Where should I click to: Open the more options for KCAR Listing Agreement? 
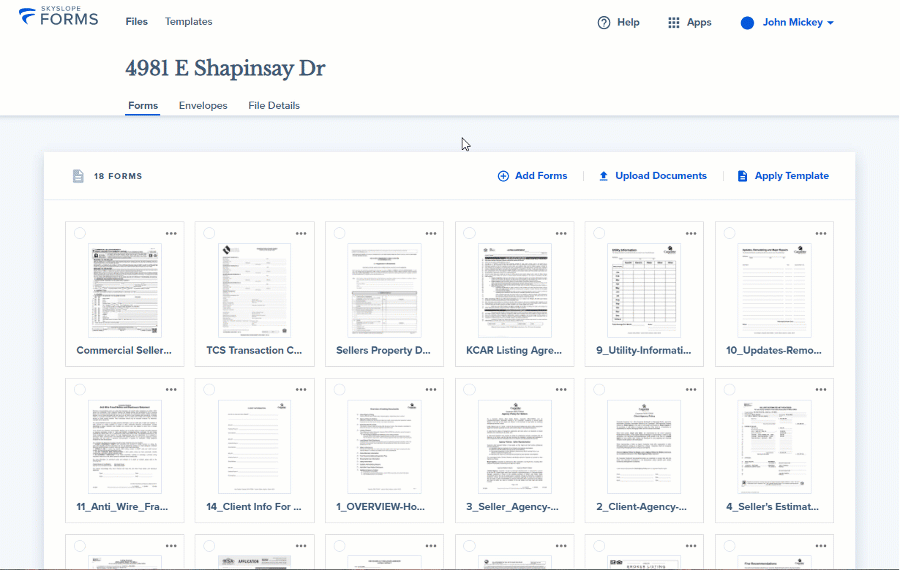(x=561, y=234)
